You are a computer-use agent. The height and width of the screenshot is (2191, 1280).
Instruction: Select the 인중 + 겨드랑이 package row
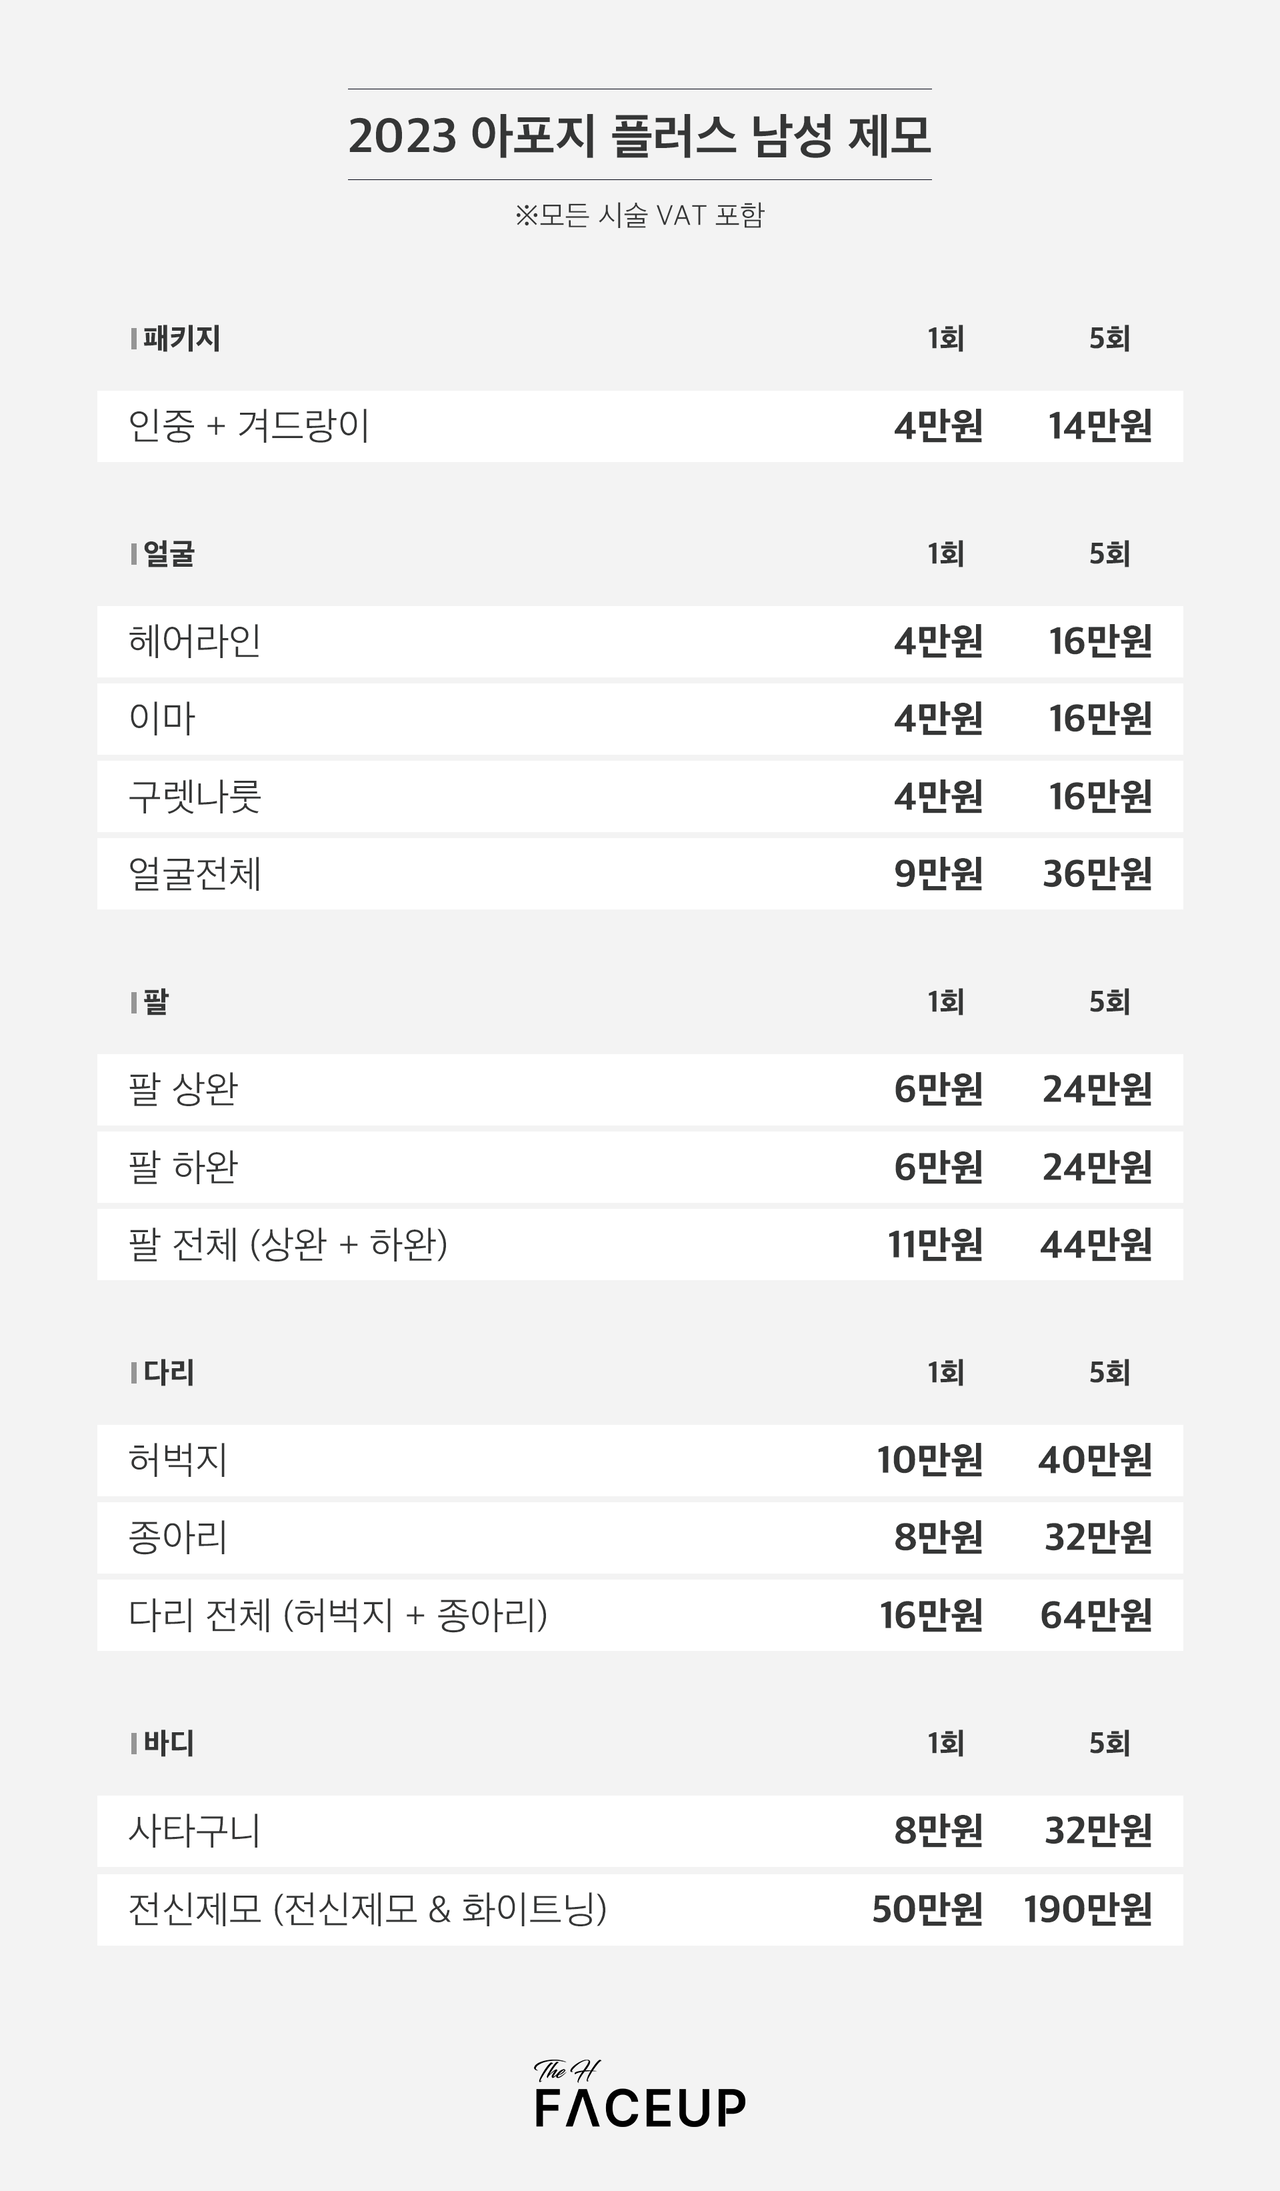[x=640, y=426]
